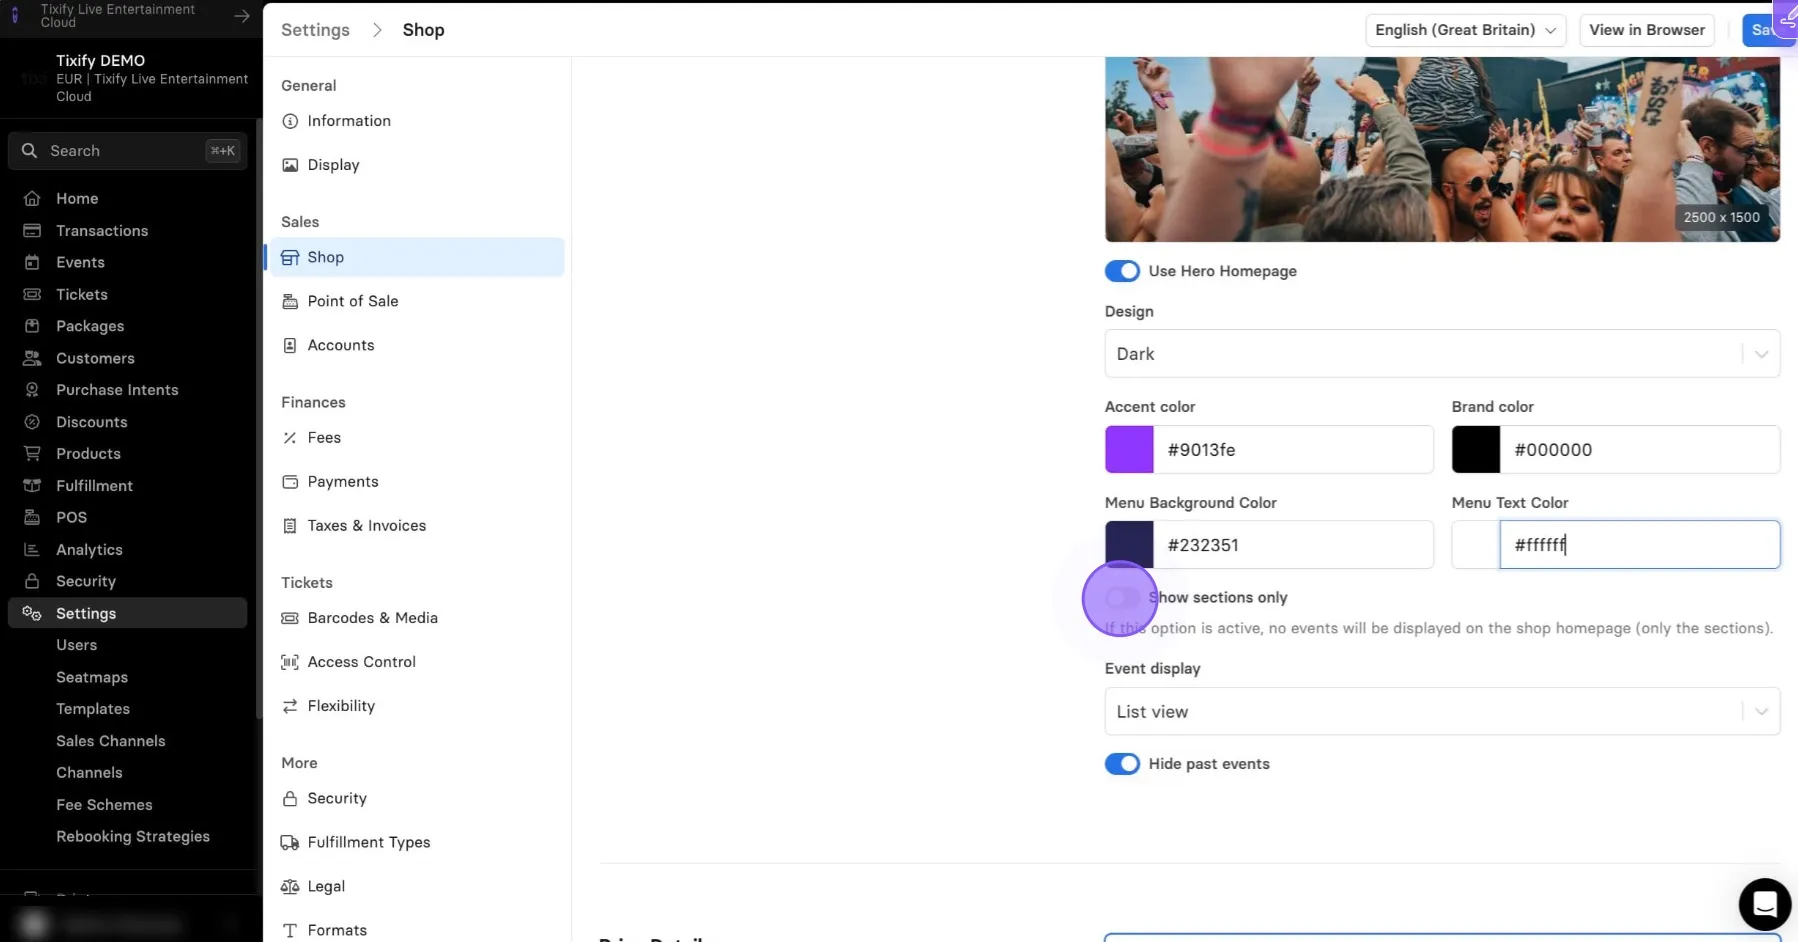Open Customers via its people icon
Viewport: 1798px width, 942px height.
pyautogui.click(x=32, y=358)
